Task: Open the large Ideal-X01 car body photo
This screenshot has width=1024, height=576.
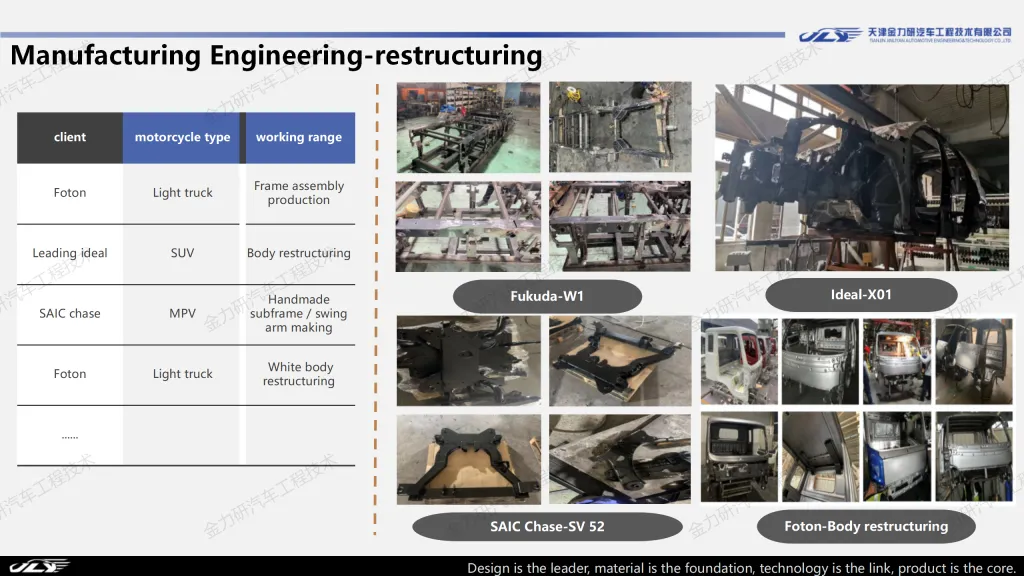Action: (861, 177)
